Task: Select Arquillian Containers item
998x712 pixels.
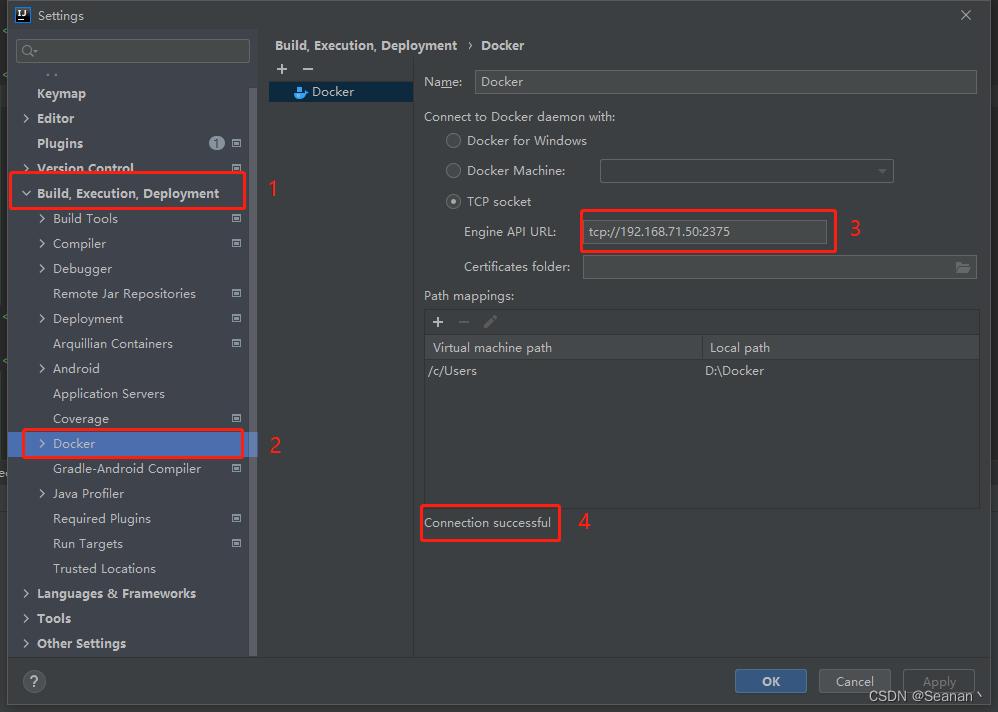Action: (113, 344)
